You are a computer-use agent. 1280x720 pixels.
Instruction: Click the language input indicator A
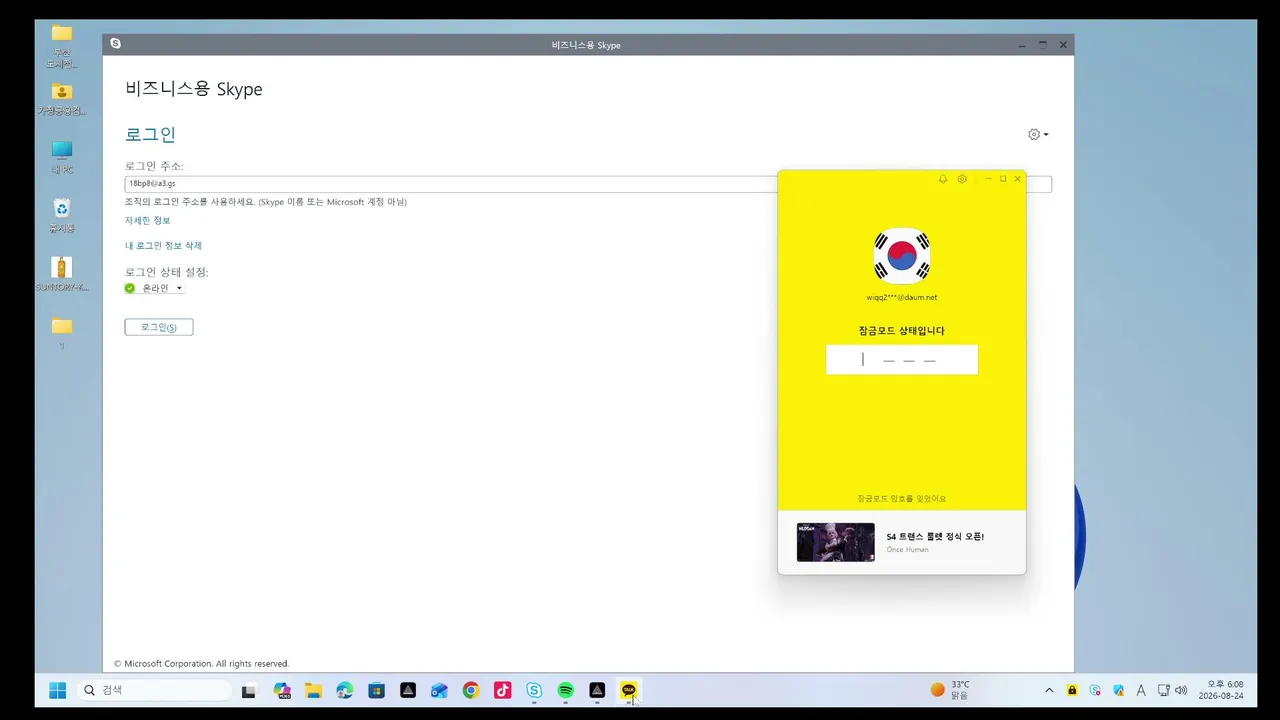click(1141, 690)
